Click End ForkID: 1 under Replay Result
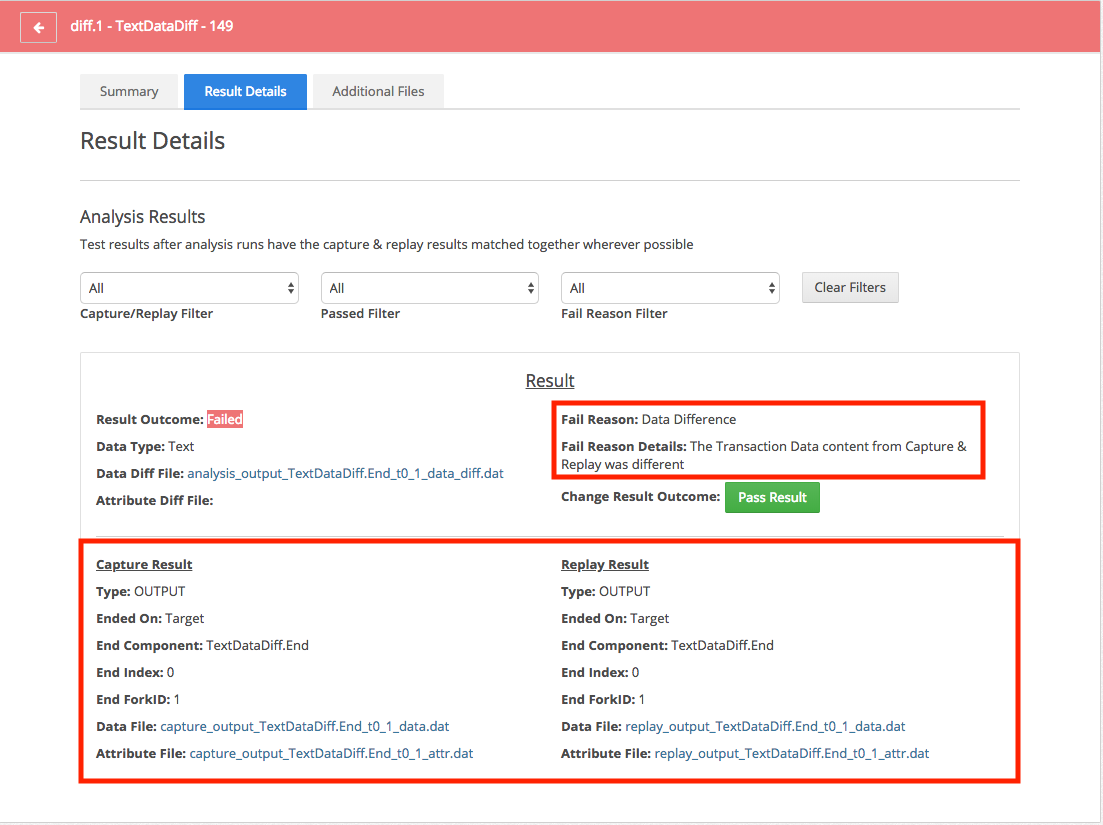This screenshot has height=825, width=1103. pos(603,700)
